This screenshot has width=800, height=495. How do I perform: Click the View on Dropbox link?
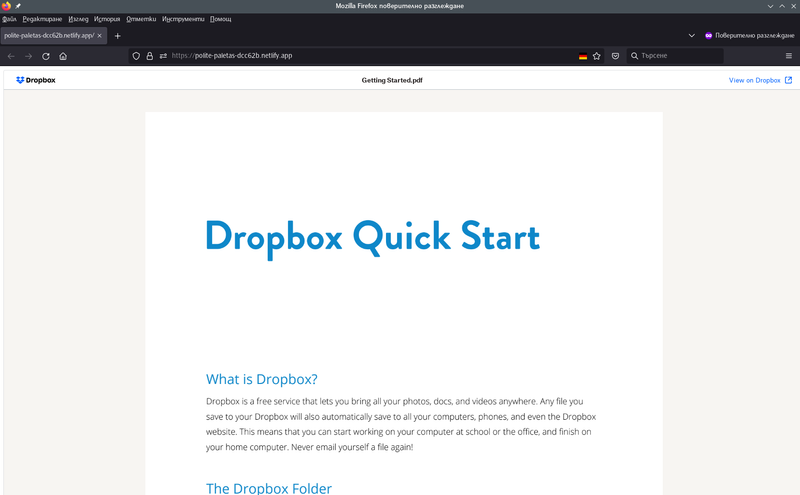click(x=754, y=80)
